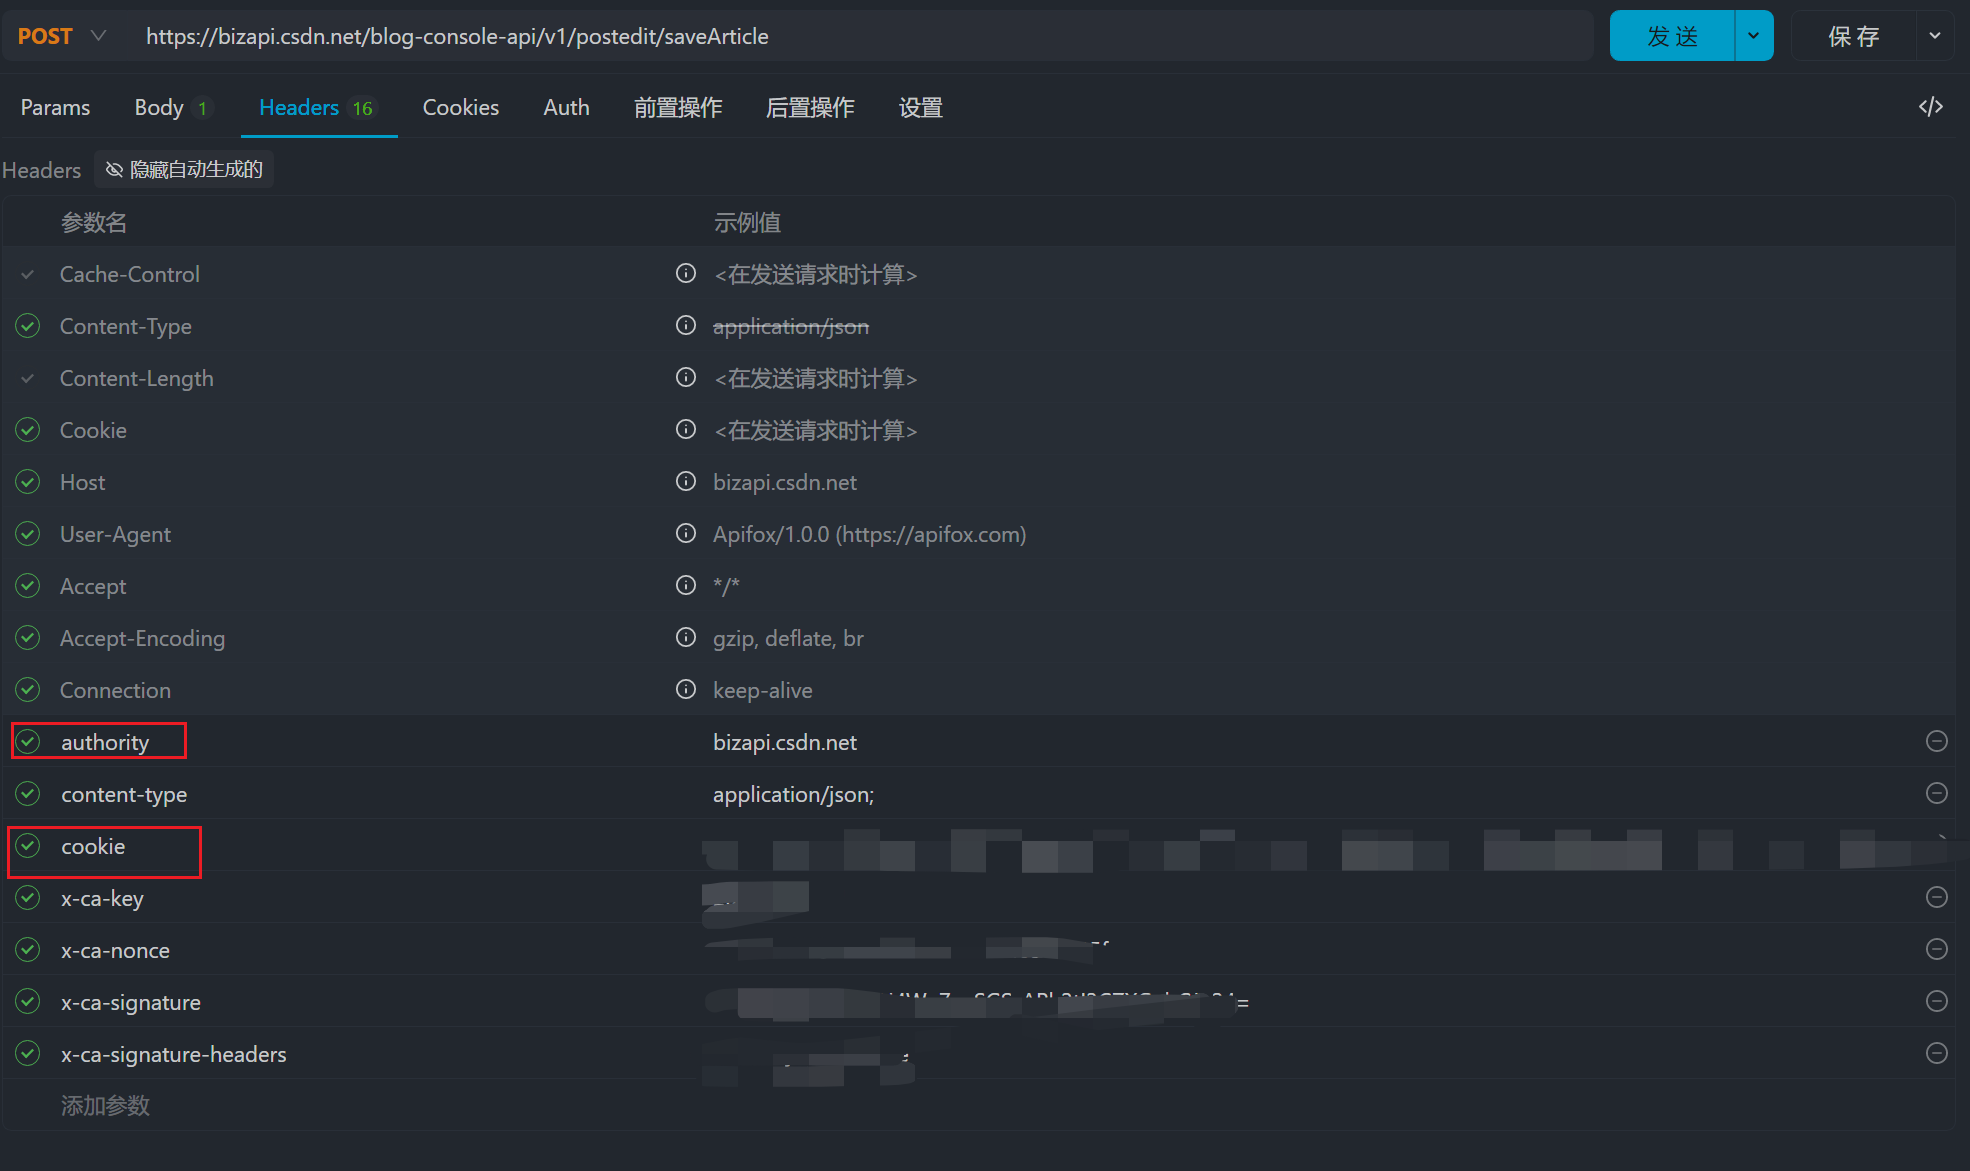Uncheck the Accept-Encoding header
The height and width of the screenshot is (1171, 1970).
[x=27, y=637]
